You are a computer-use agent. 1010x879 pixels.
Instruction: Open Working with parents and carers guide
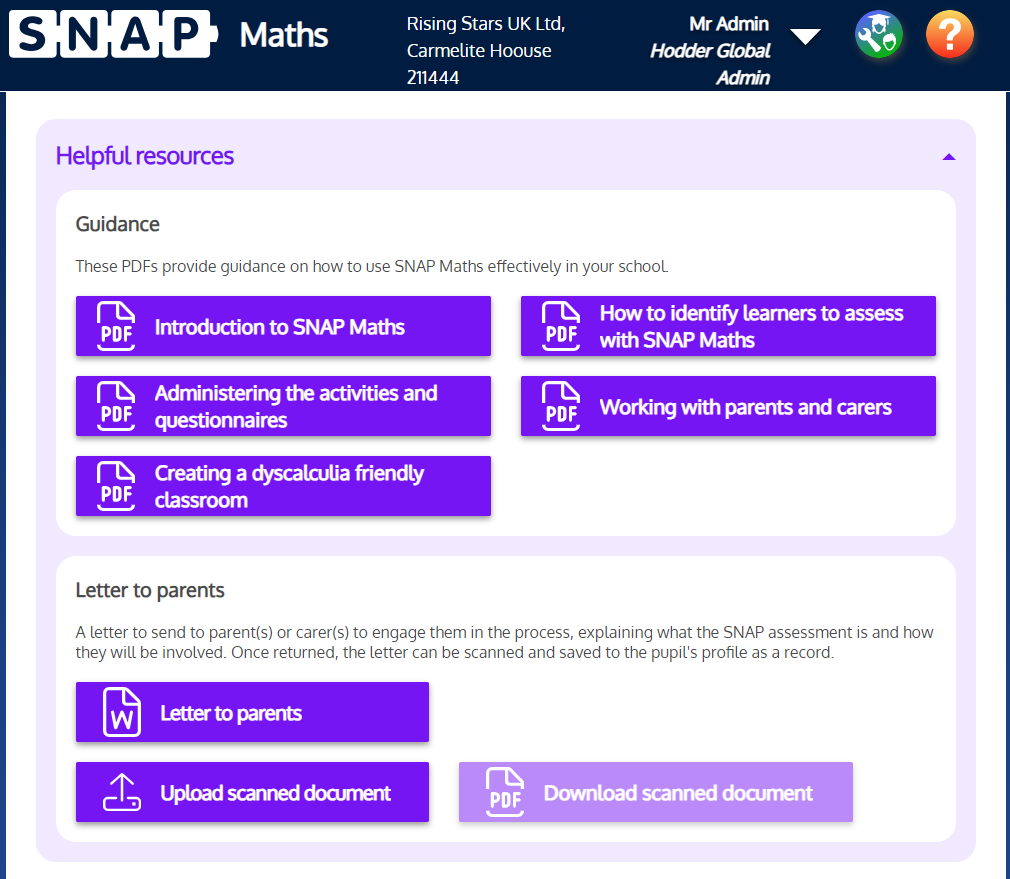pos(745,407)
